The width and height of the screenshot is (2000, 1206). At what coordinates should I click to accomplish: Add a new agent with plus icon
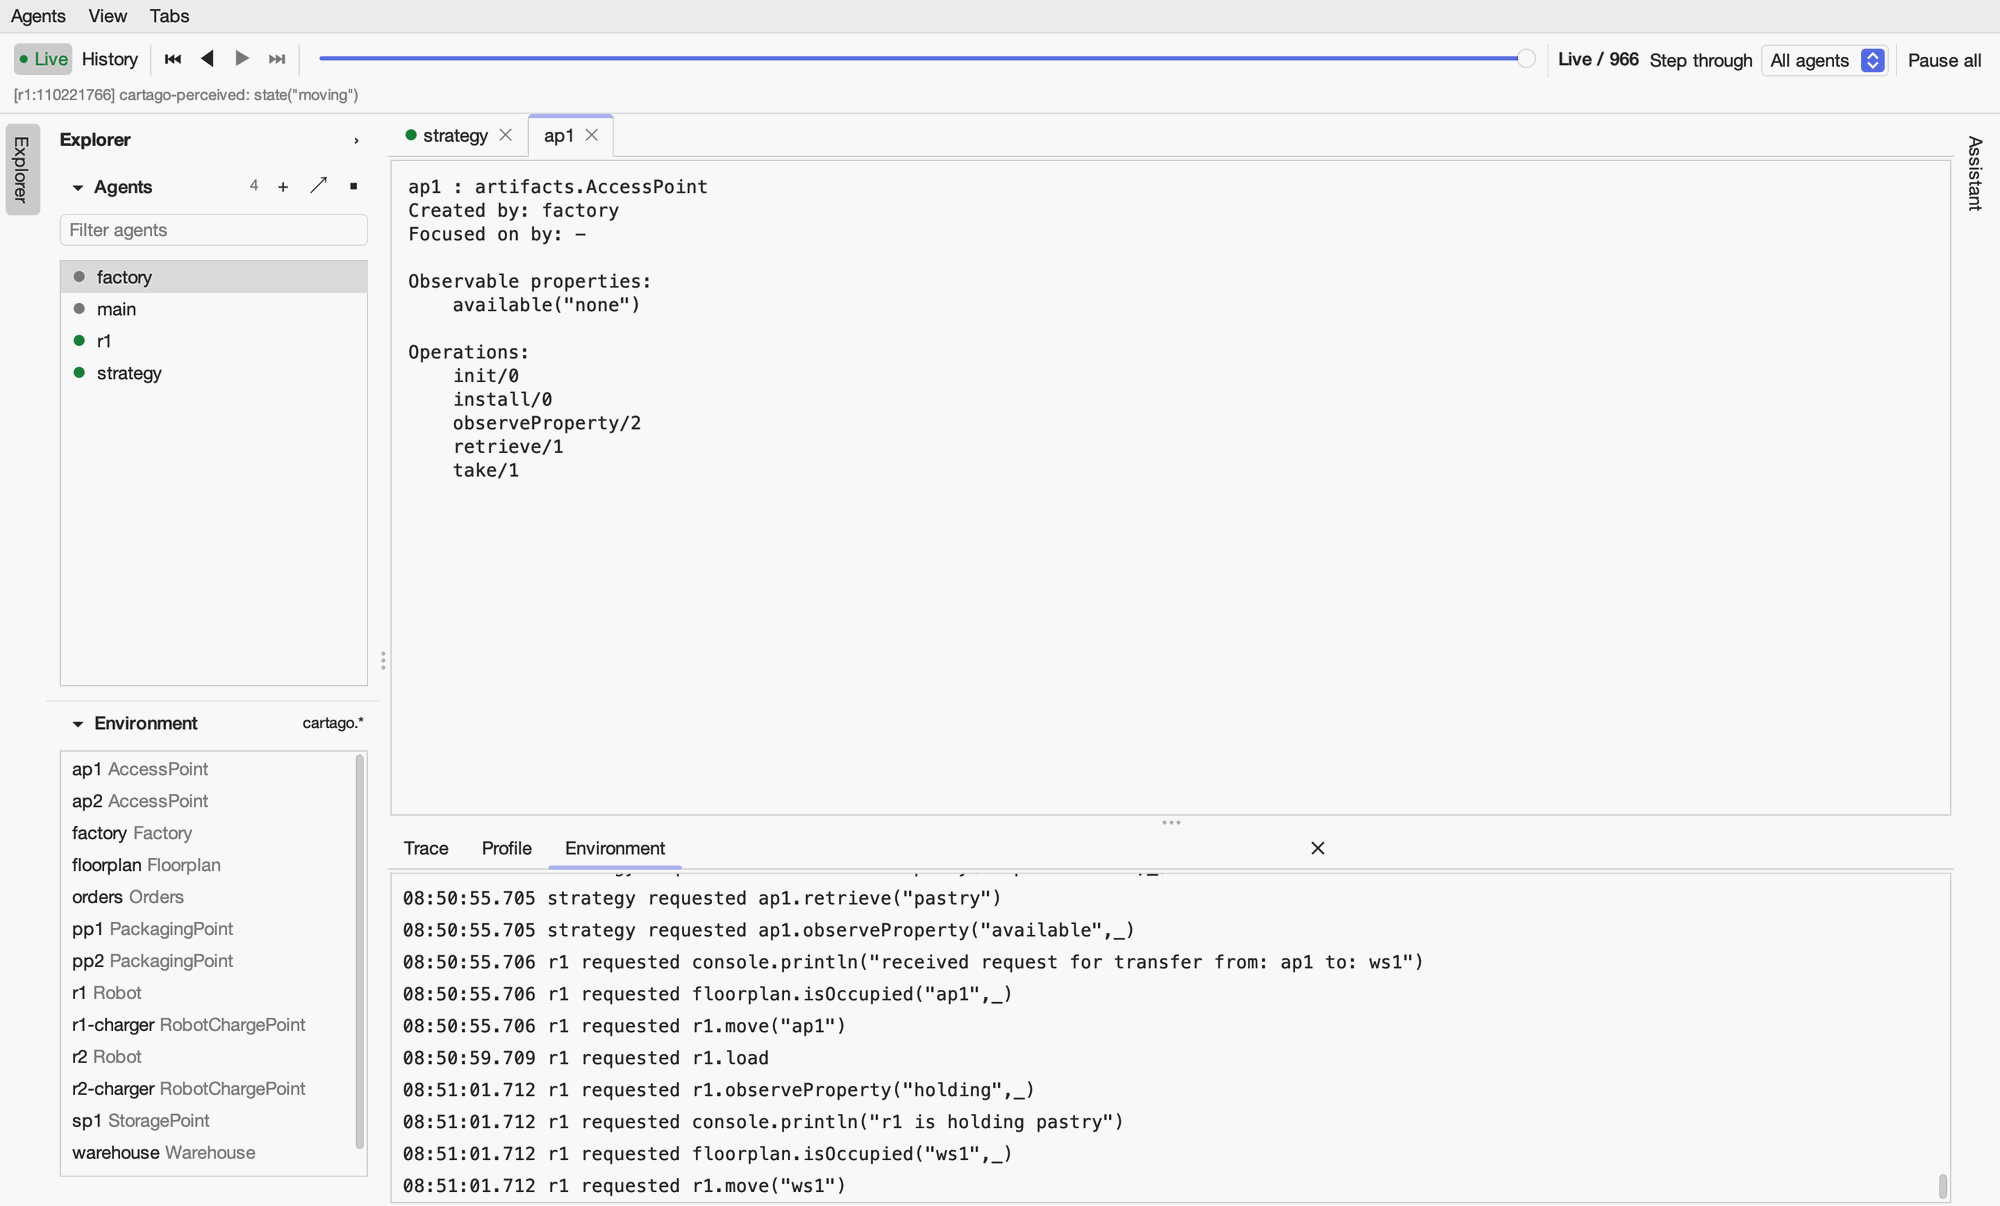[283, 187]
